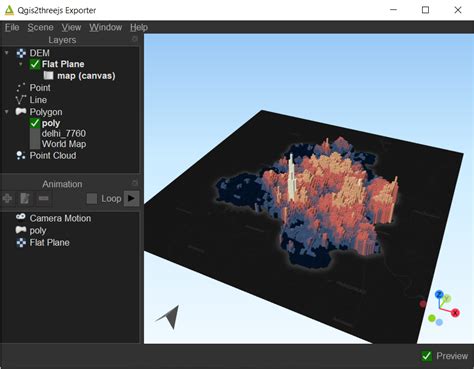474x369 pixels.
Task: Click the Qgis2threejs app icon in title bar
Action: (x=9, y=10)
